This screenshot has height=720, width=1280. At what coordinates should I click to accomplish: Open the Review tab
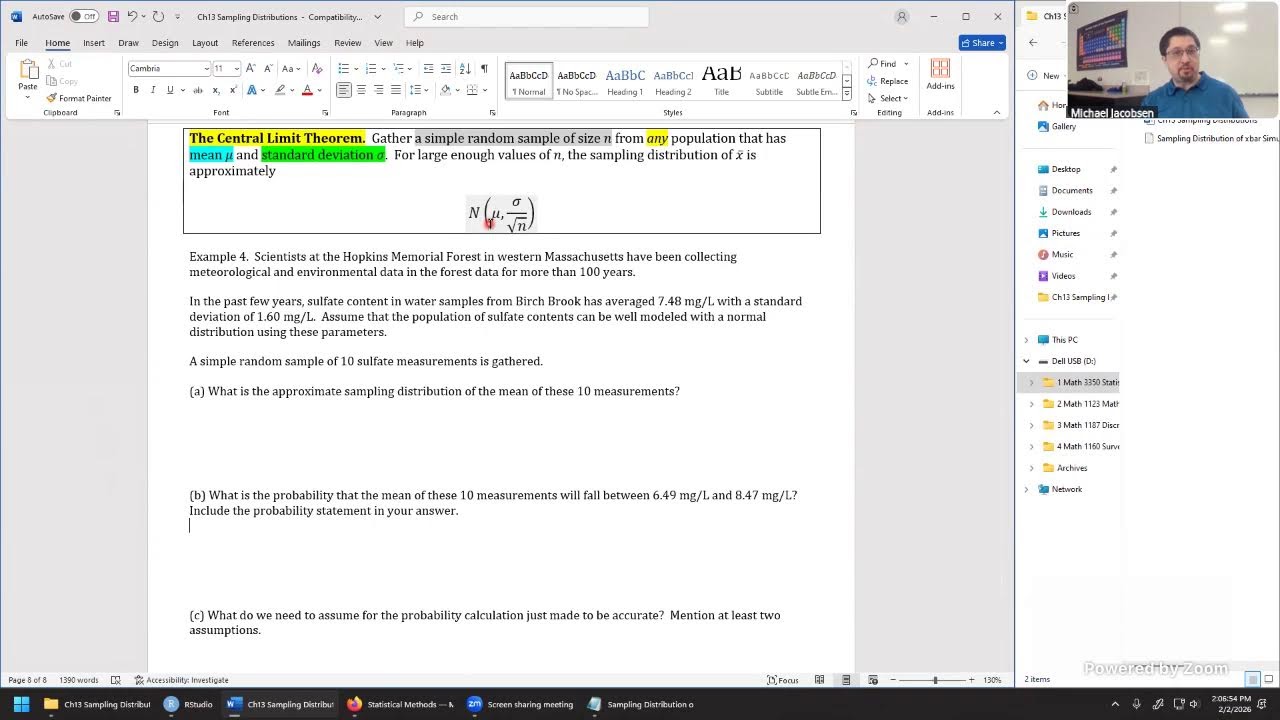348,43
